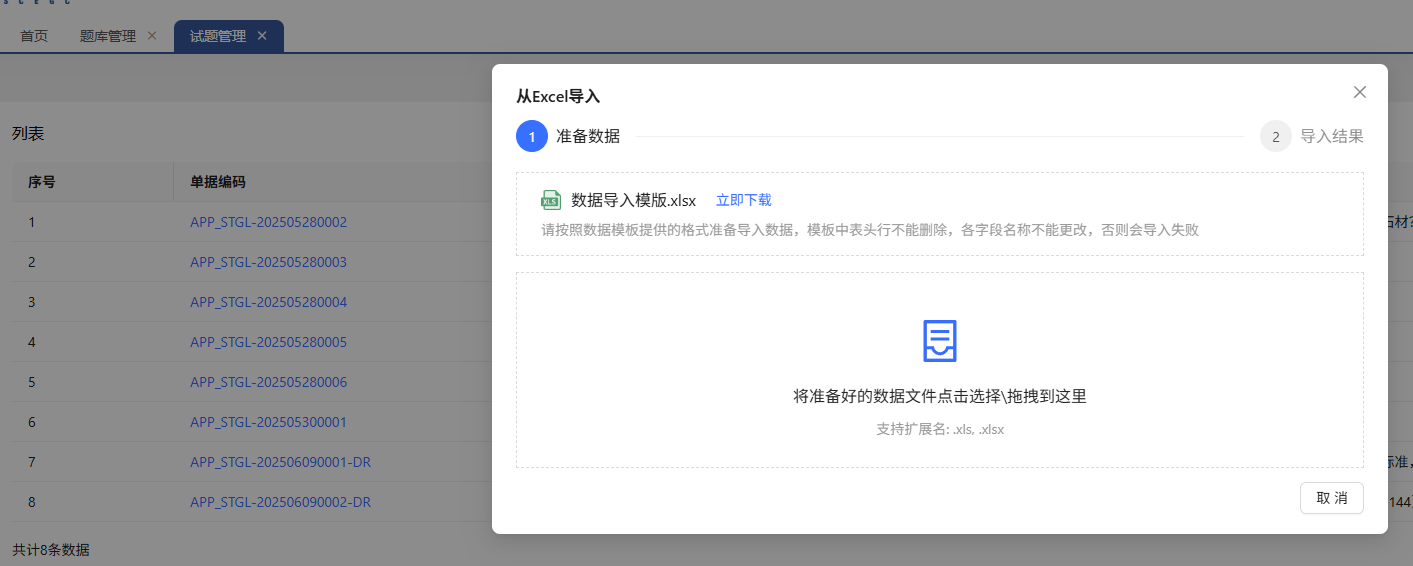
Task: Close the Excel import dialog
Action: (x=1359, y=92)
